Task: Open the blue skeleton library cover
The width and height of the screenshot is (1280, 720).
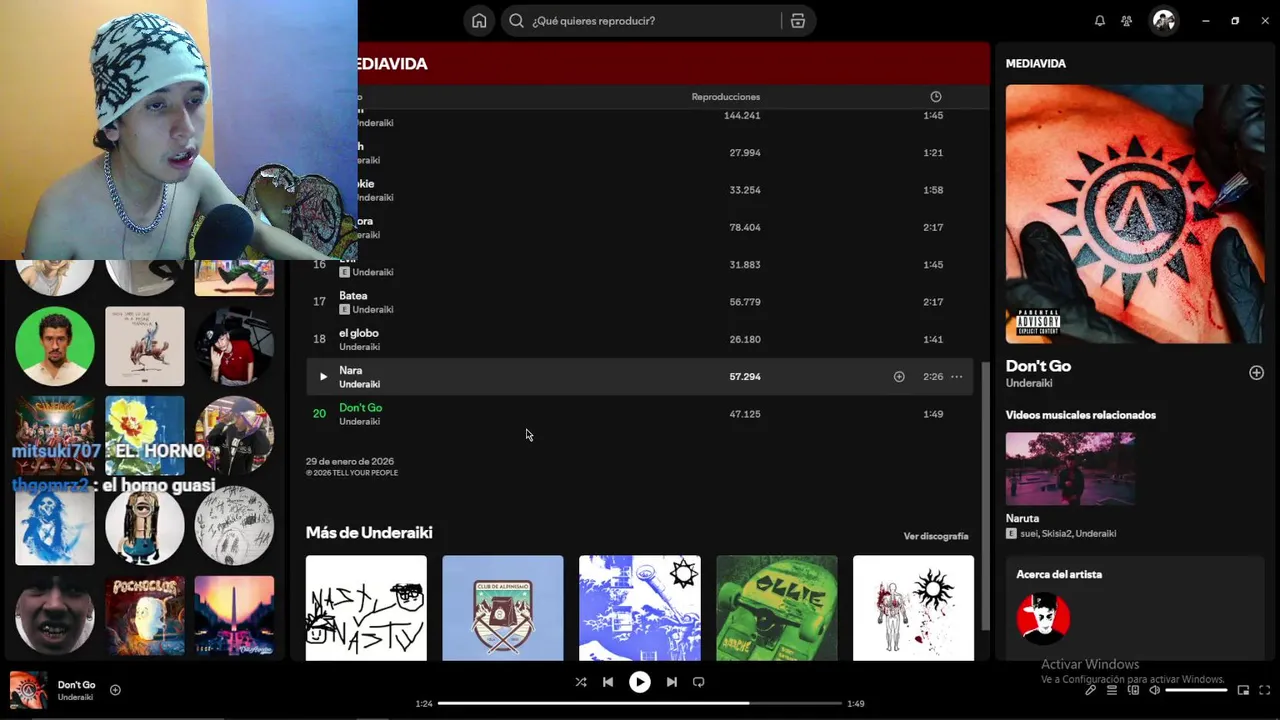Action: [55, 526]
